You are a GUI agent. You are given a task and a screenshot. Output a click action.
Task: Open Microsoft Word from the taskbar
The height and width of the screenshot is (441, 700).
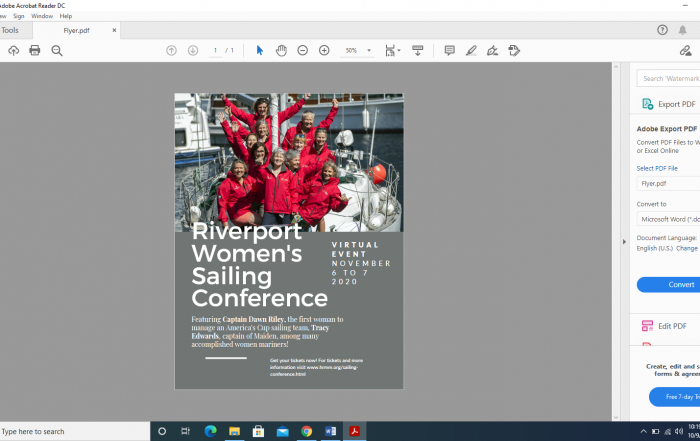coord(330,431)
